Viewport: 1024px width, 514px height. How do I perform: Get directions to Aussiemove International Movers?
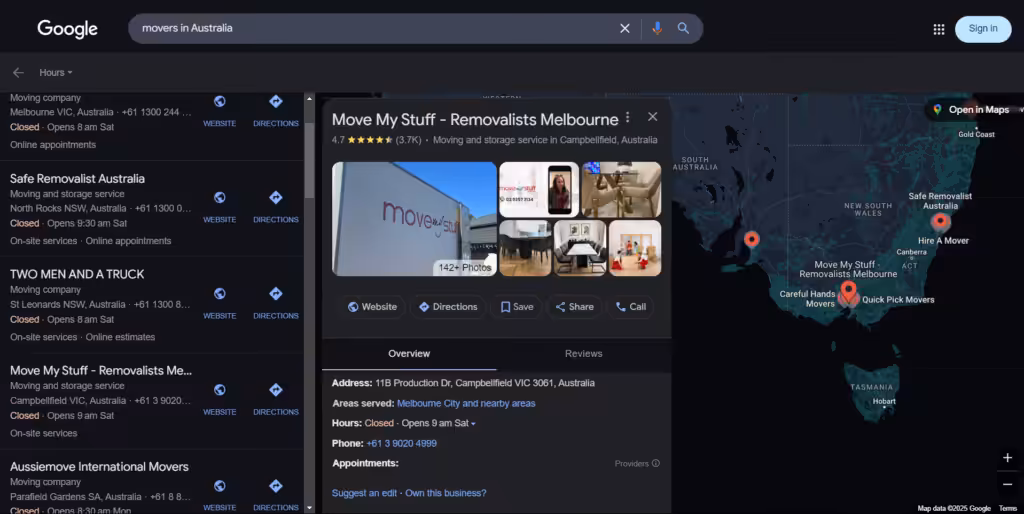276,486
